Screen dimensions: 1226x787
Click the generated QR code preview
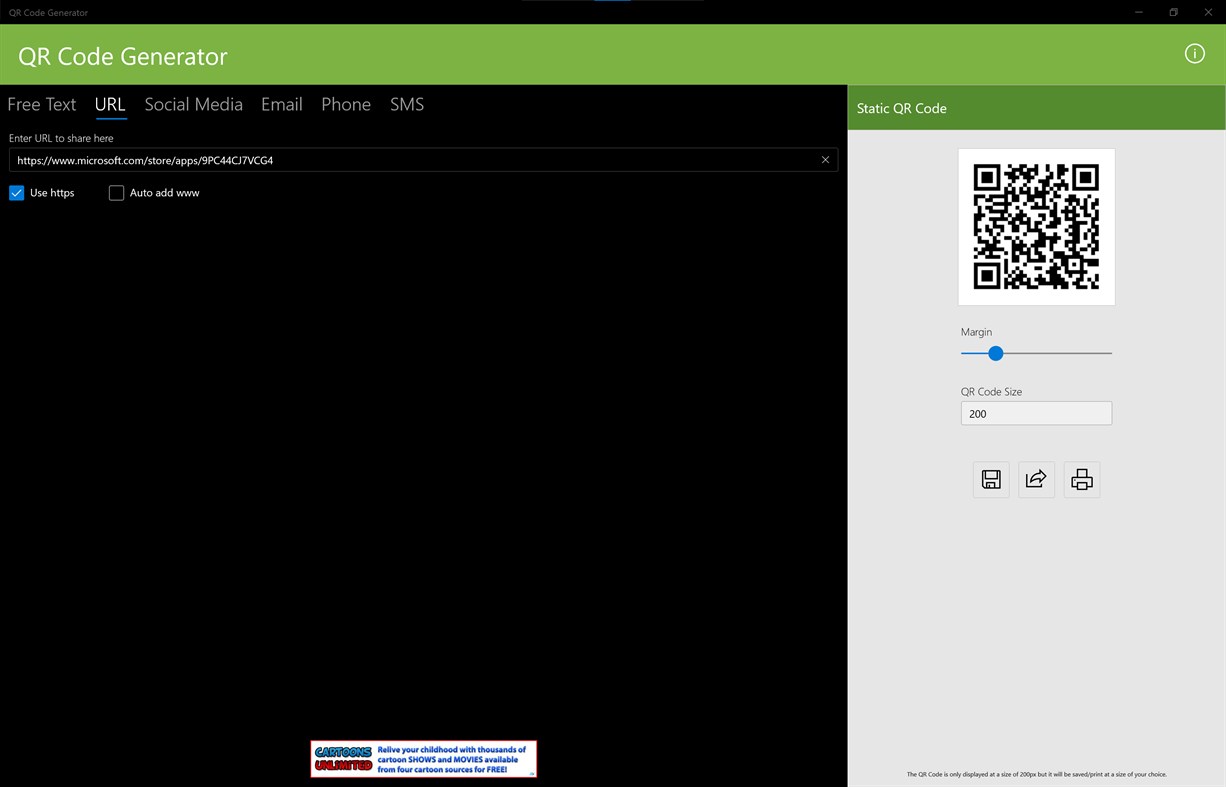click(x=1036, y=226)
